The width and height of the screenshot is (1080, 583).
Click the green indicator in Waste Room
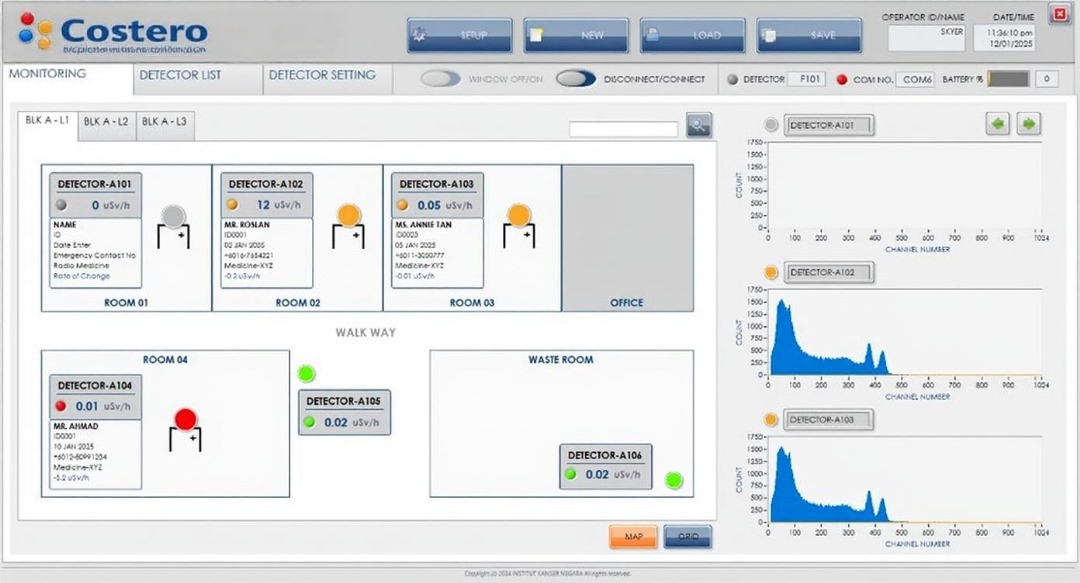674,480
